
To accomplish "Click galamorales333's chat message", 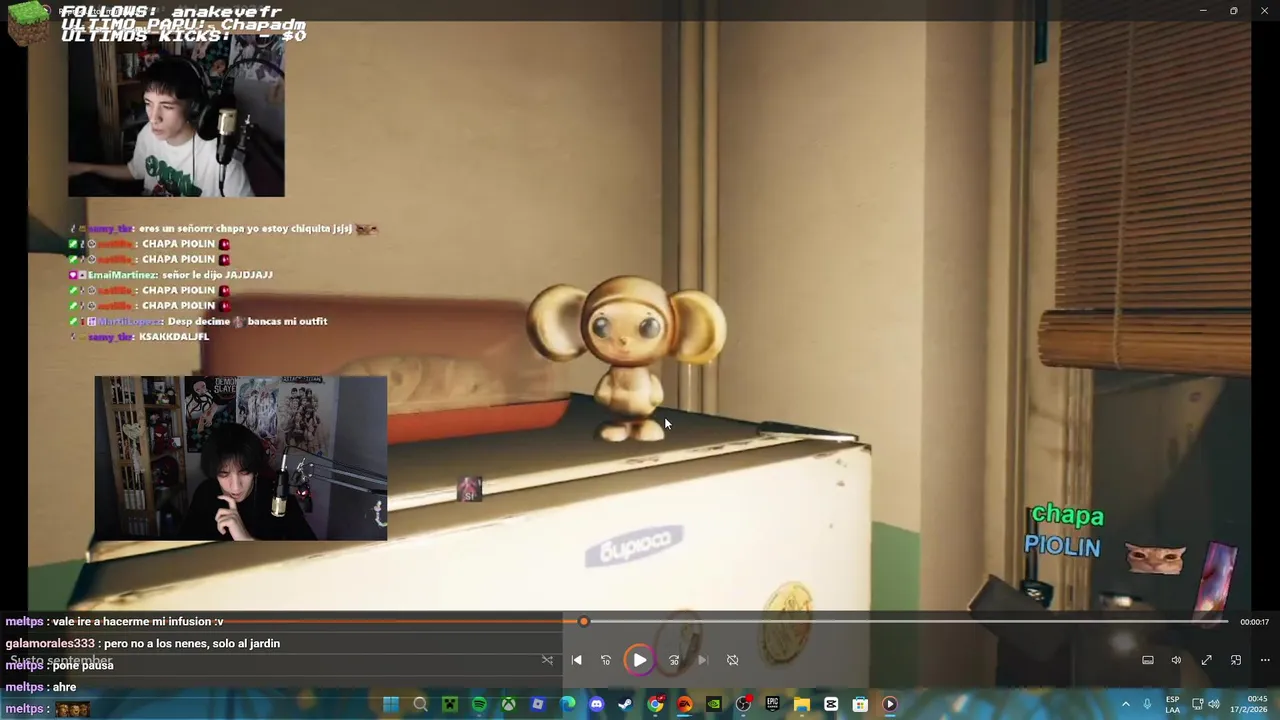I will (143, 644).
